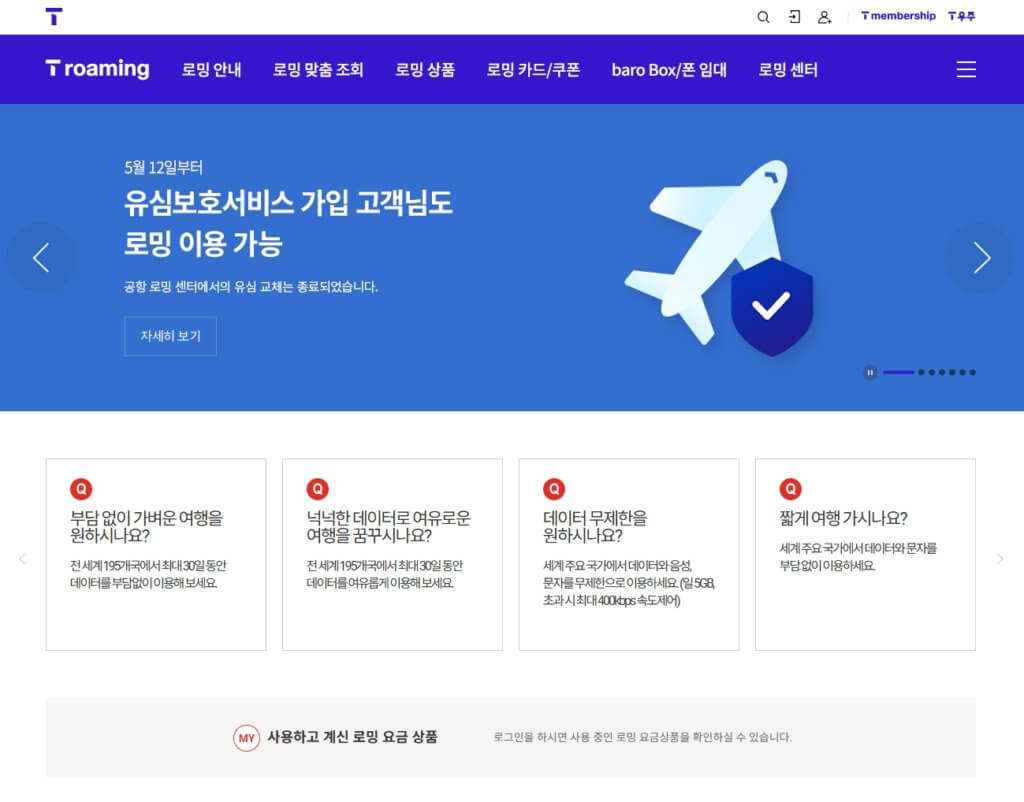
Task: Click the search magnifier icon
Action: (x=763, y=17)
